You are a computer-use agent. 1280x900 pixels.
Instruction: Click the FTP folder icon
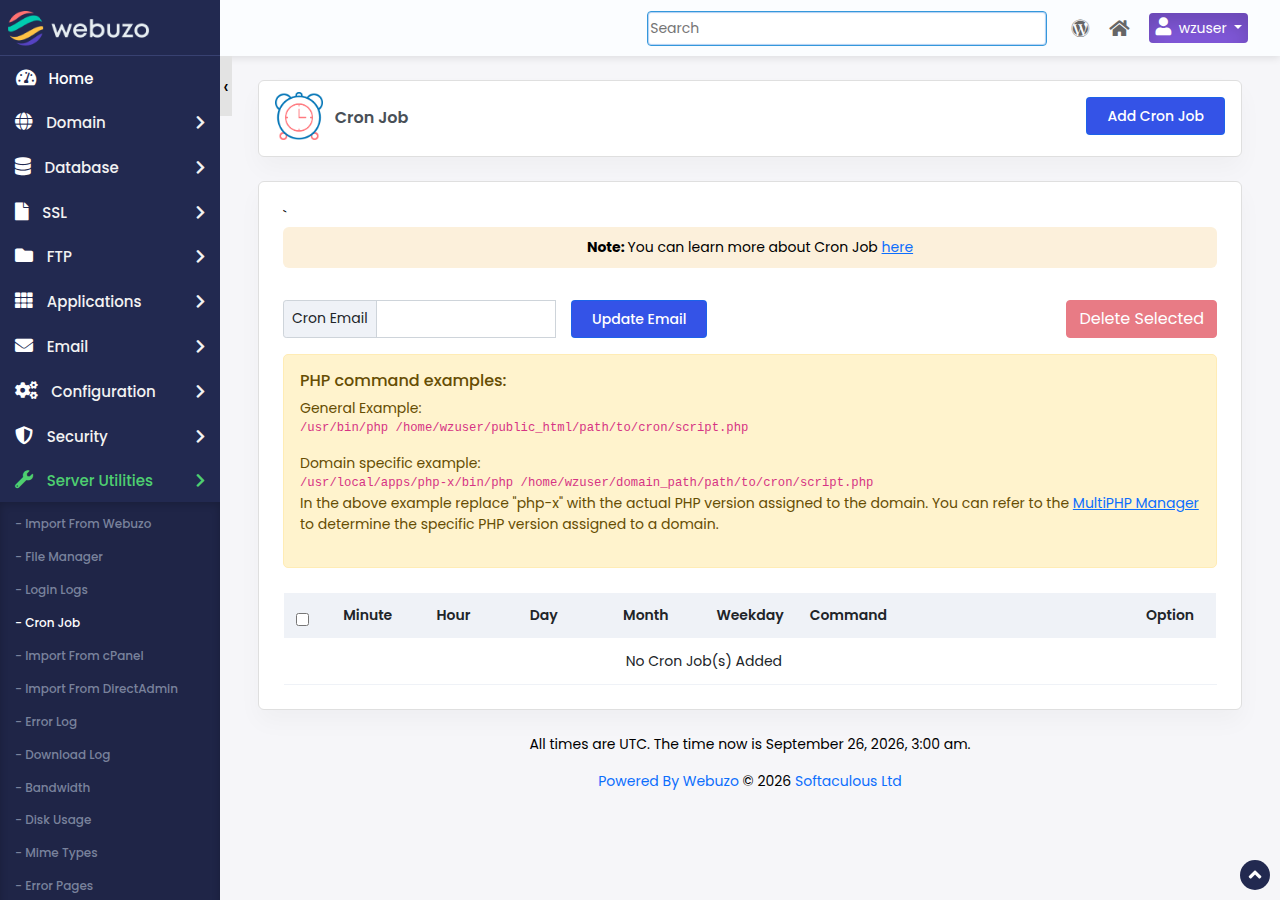(x=24, y=256)
